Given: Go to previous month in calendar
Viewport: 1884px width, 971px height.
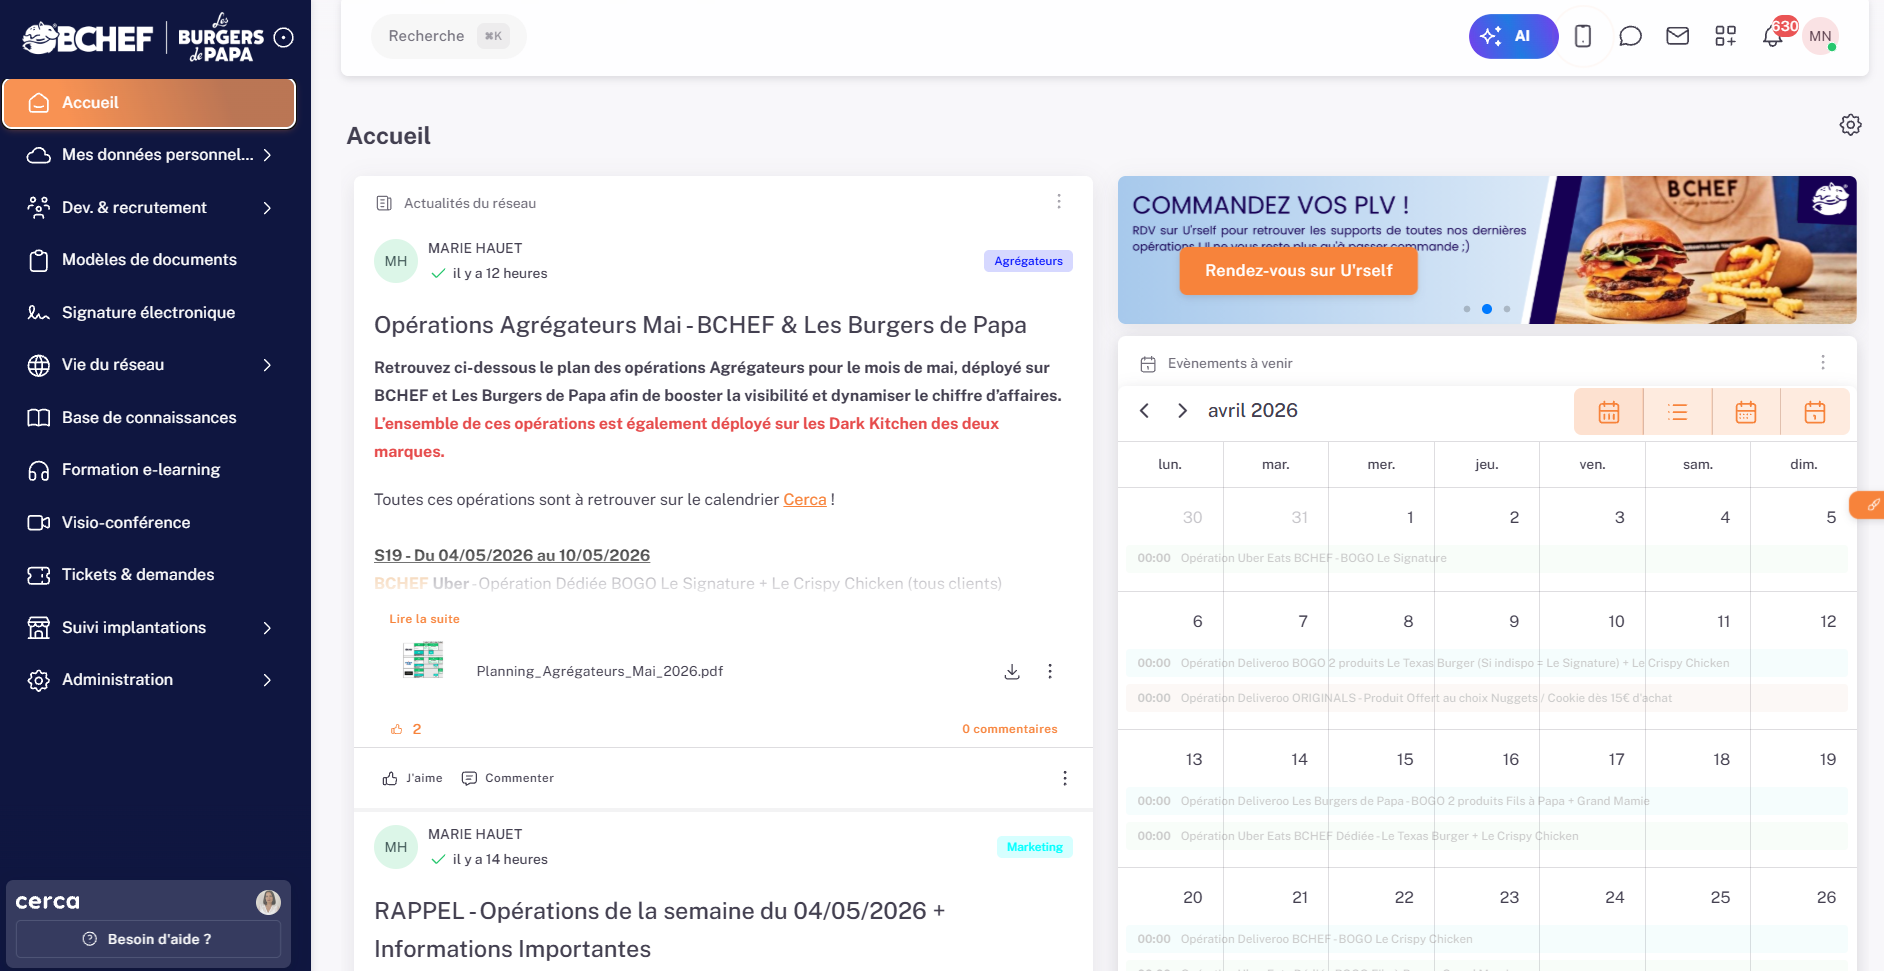Looking at the screenshot, I should tap(1144, 411).
